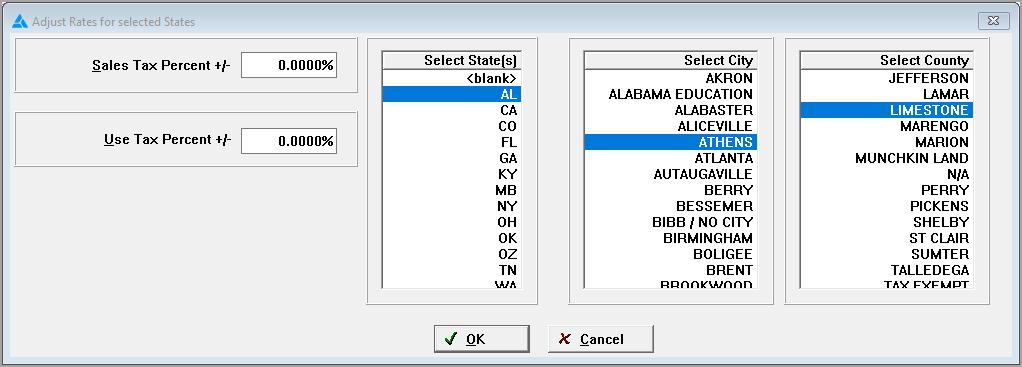
Task: Choose BESSEMER in the city list
Action: pos(671,206)
